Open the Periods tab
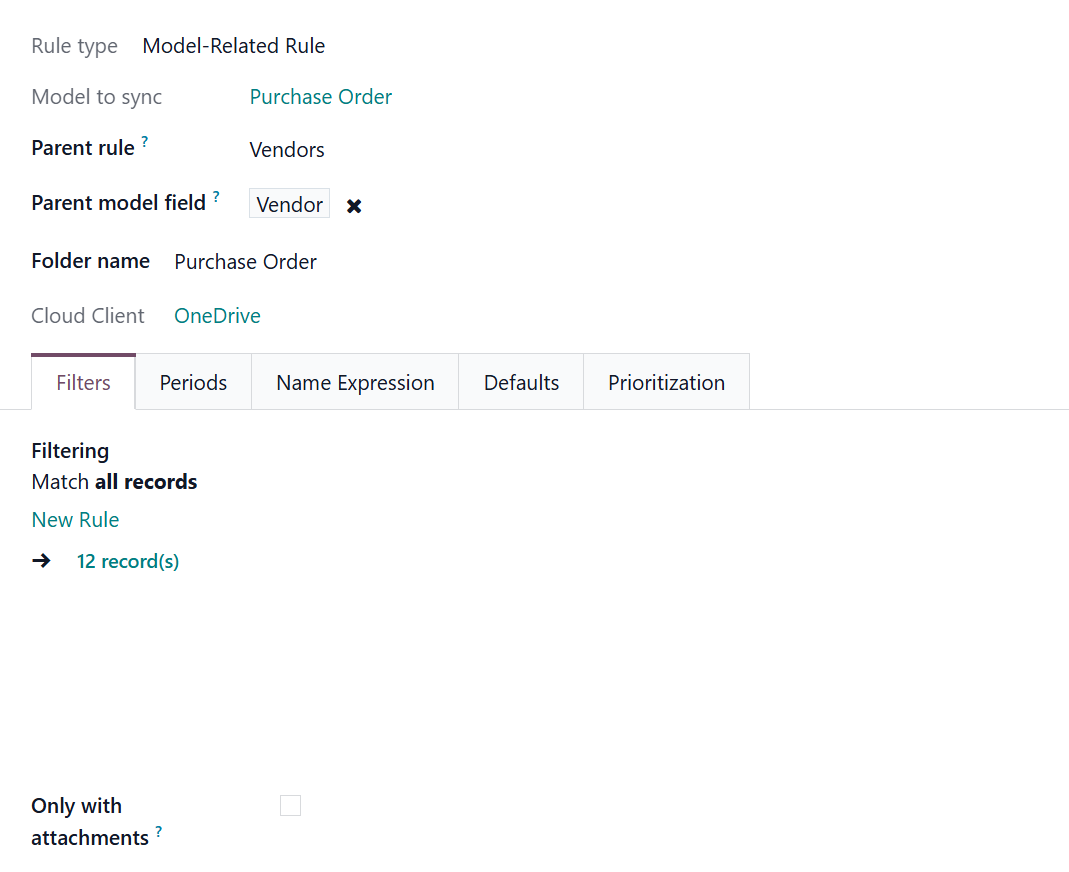The height and width of the screenshot is (872, 1069). pyautogui.click(x=193, y=383)
